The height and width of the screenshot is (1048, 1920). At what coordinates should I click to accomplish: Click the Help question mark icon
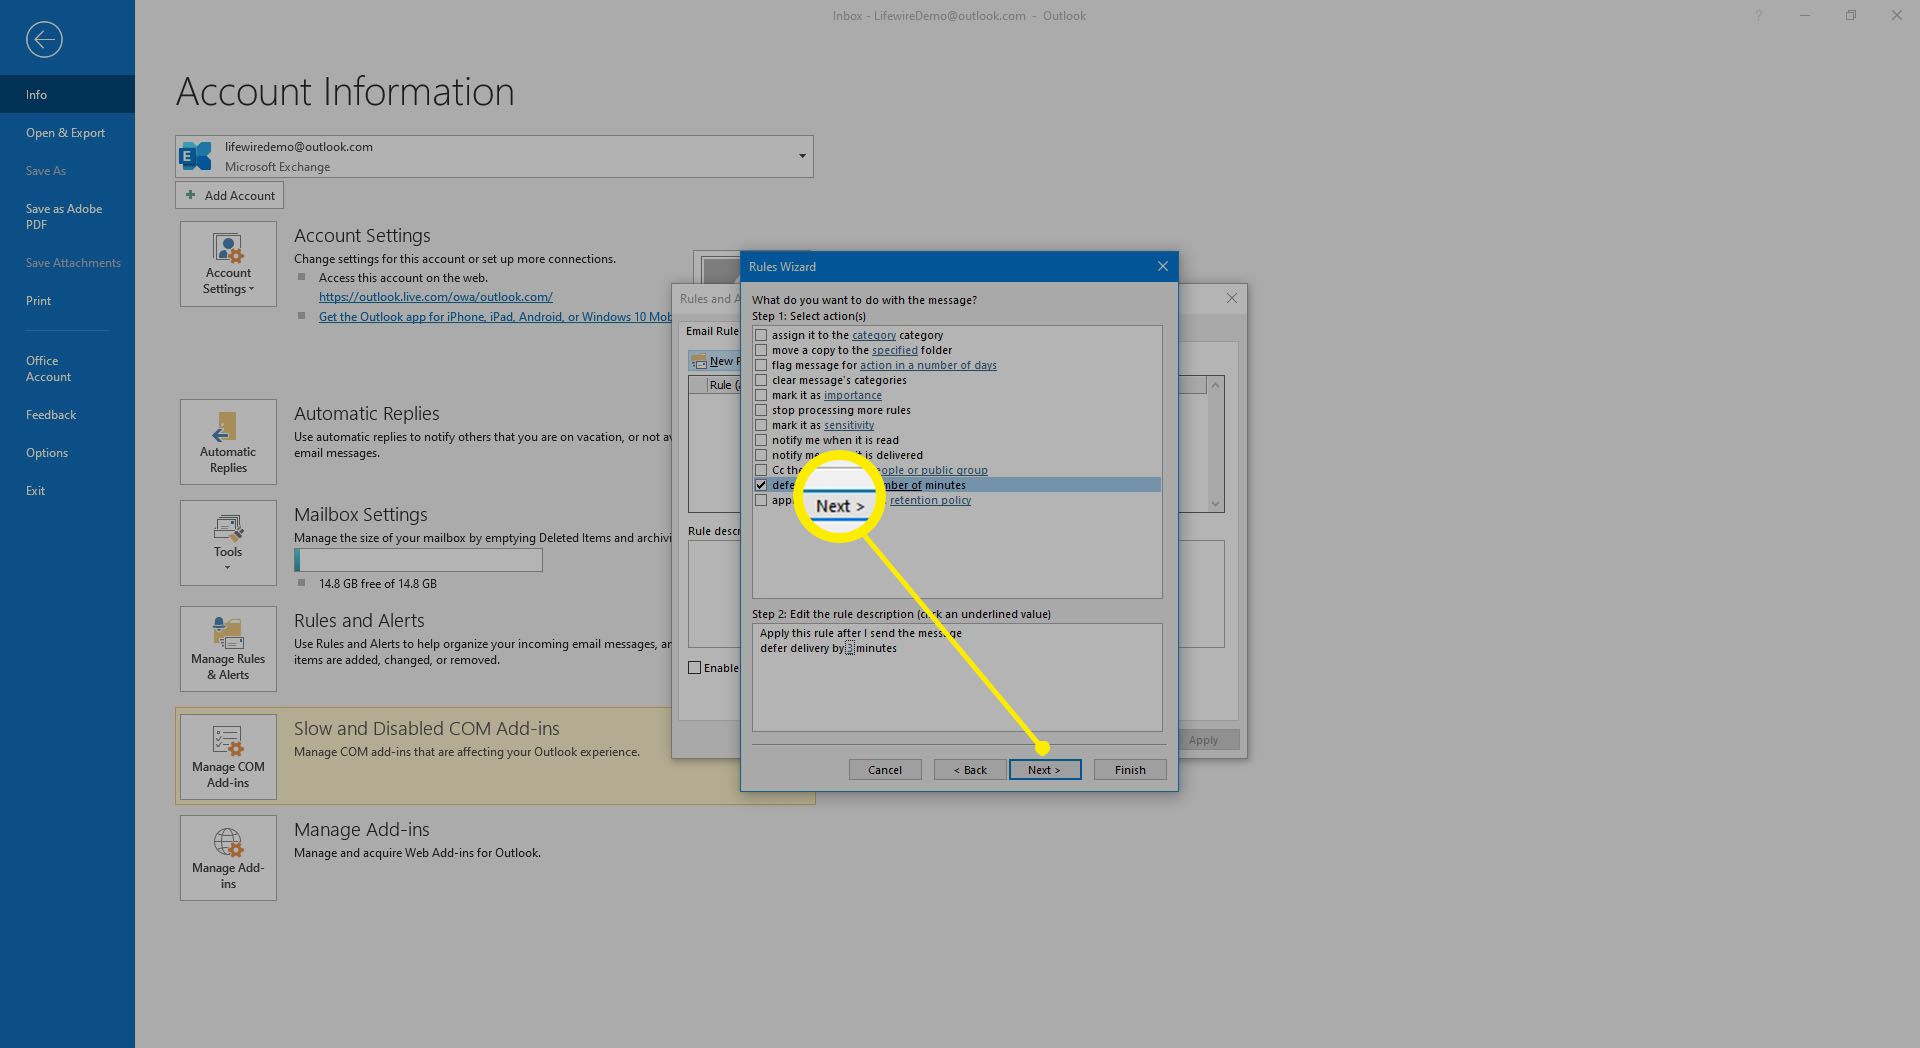[x=1758, y=16]
